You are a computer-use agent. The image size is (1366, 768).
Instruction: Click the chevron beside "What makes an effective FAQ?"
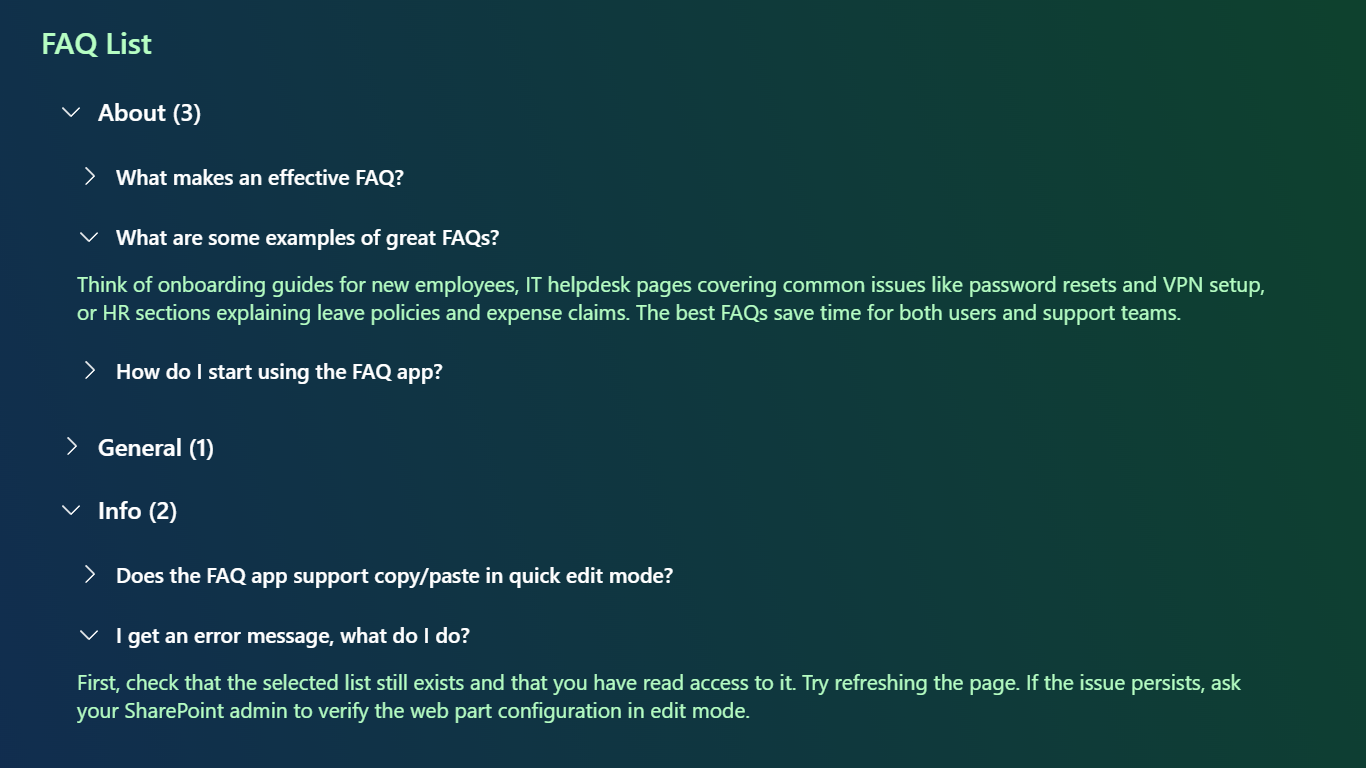coord(90,177)
